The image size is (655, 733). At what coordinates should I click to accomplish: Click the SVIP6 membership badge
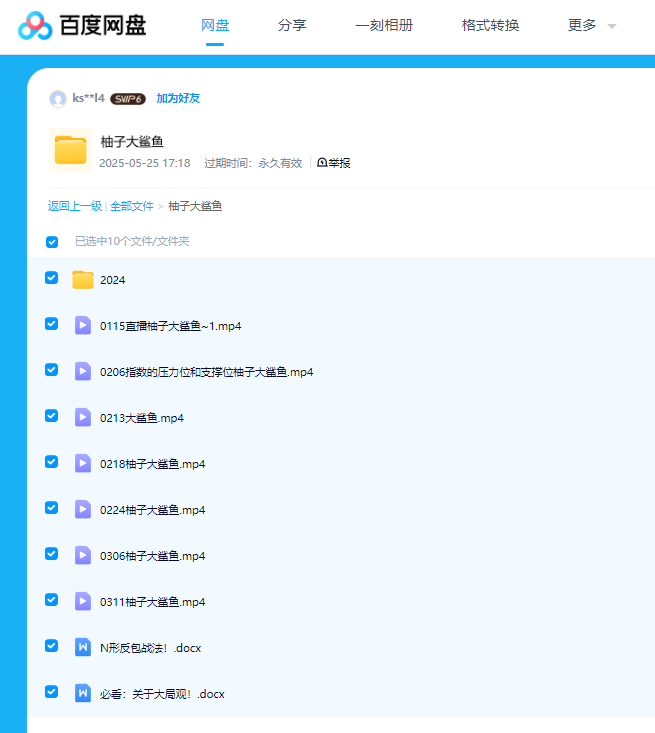click(x=128, y=99)
